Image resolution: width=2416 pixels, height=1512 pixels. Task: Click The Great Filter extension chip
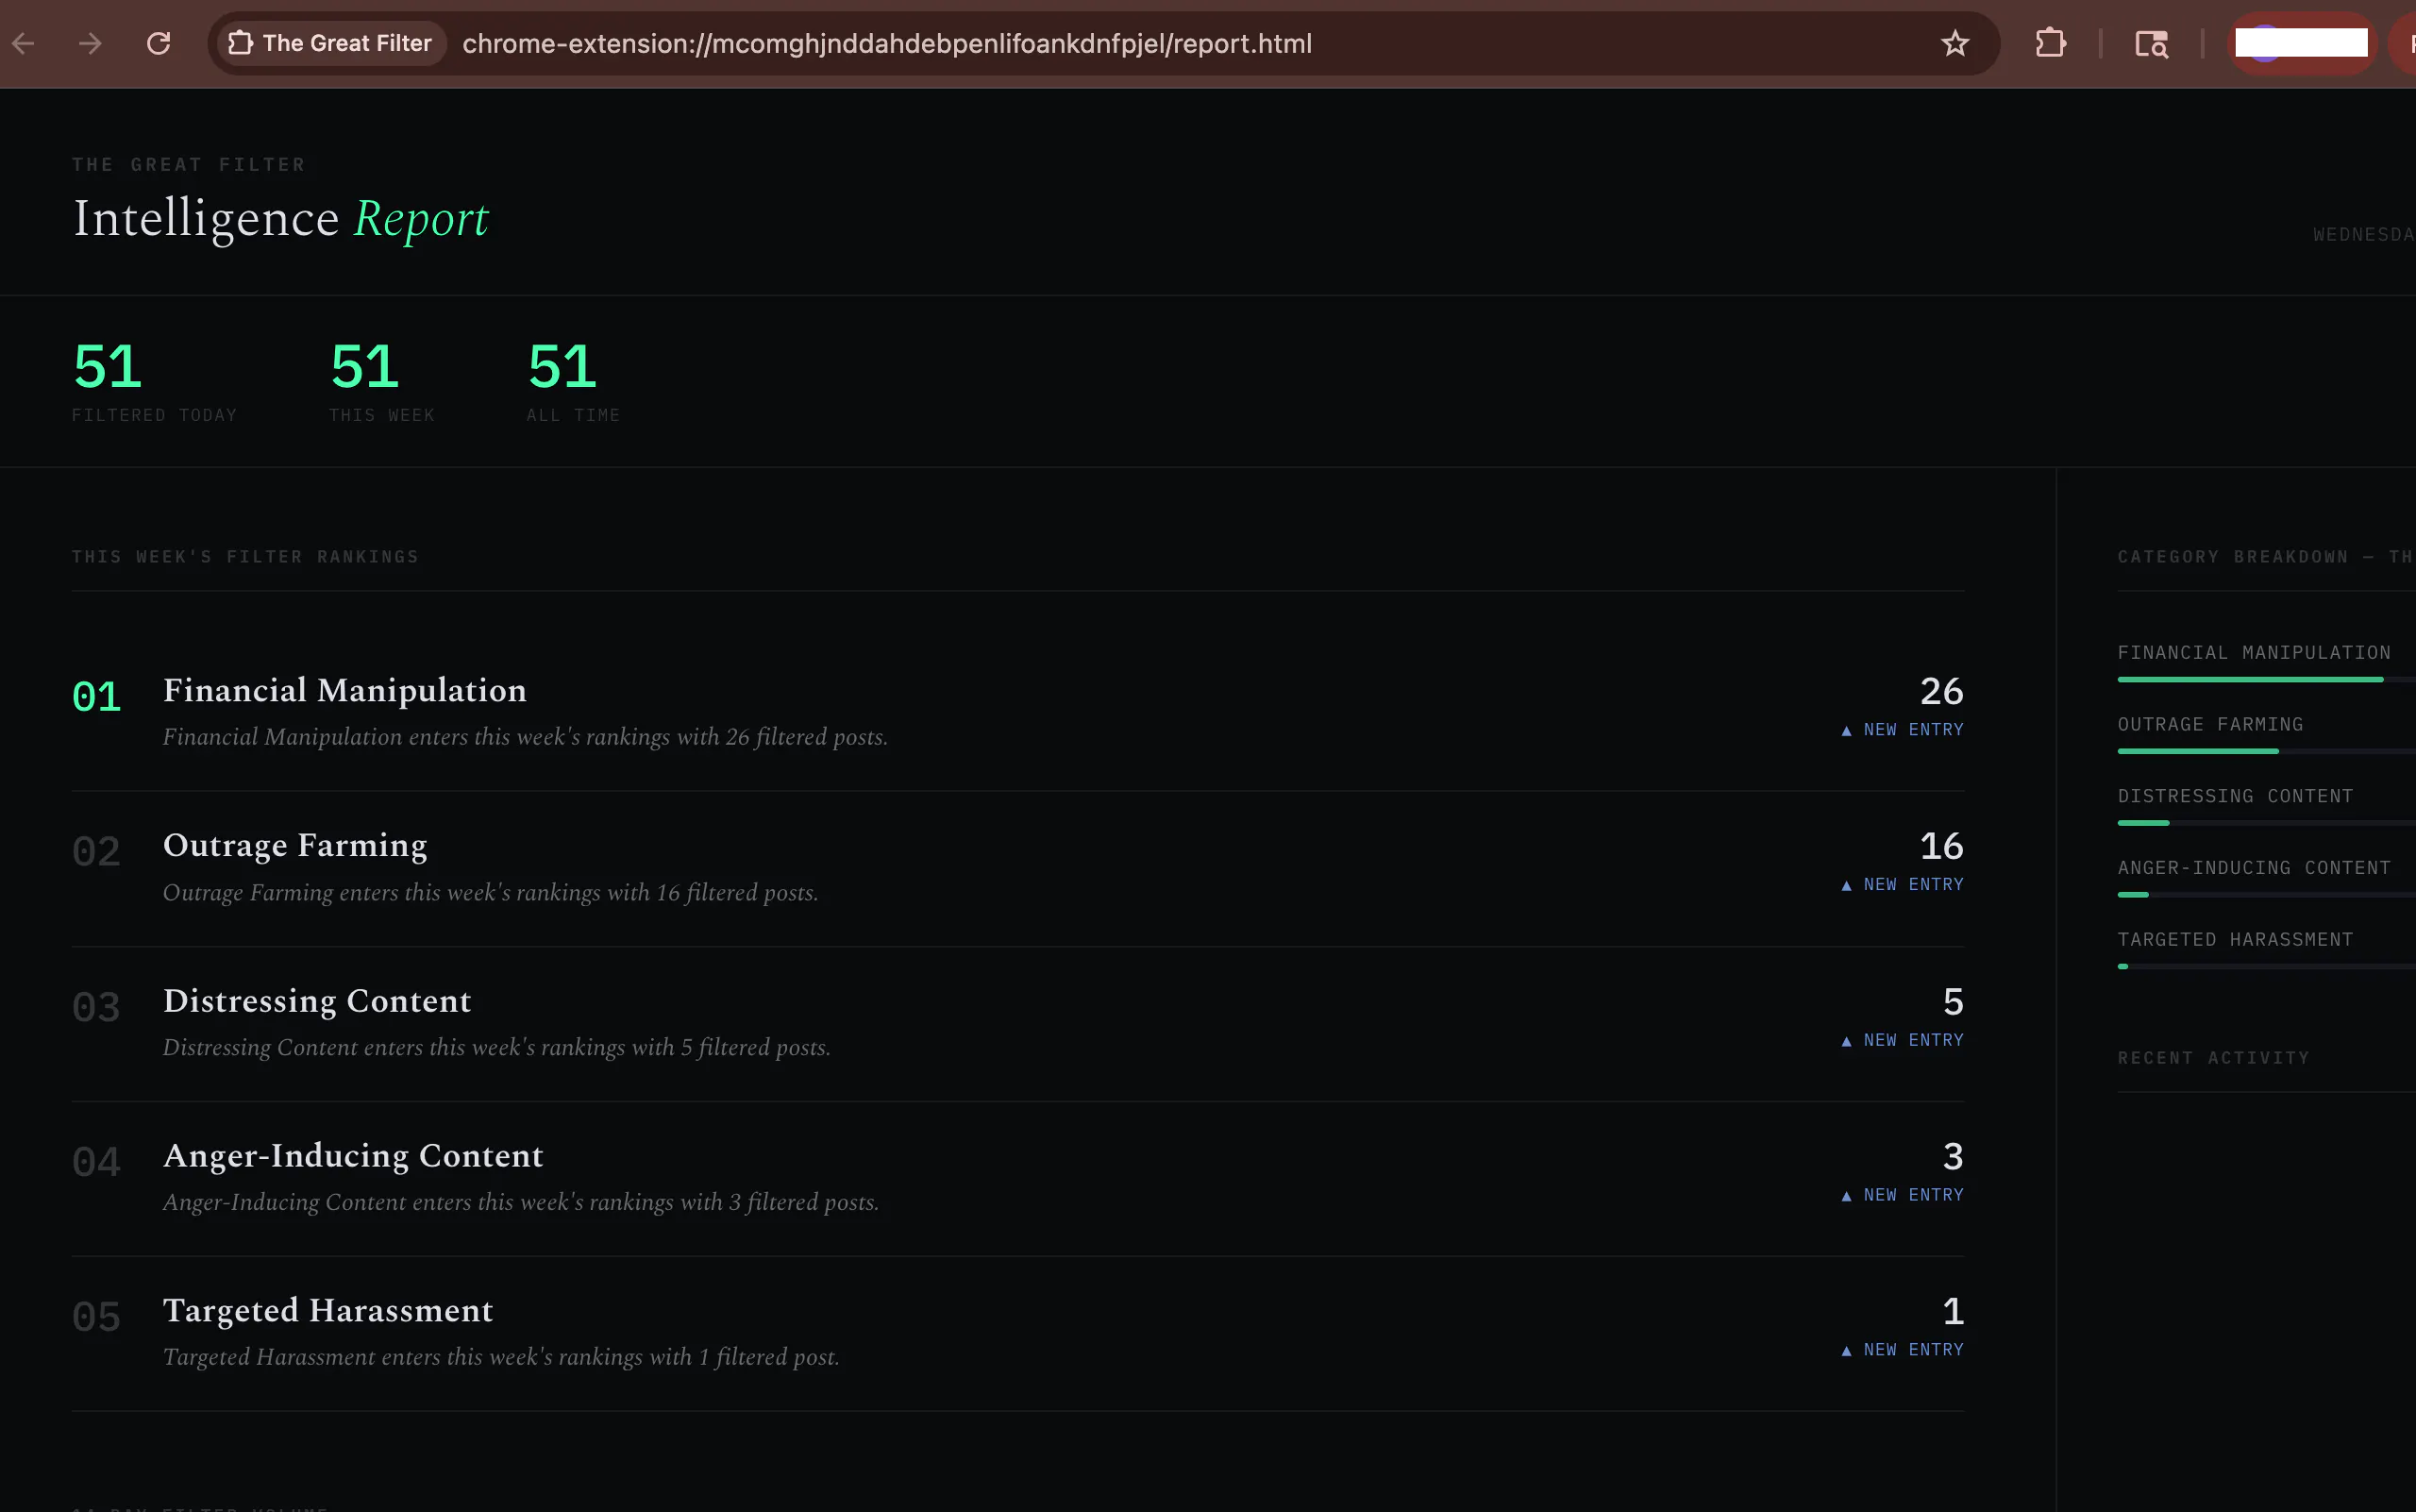click(x=331, y=43)
